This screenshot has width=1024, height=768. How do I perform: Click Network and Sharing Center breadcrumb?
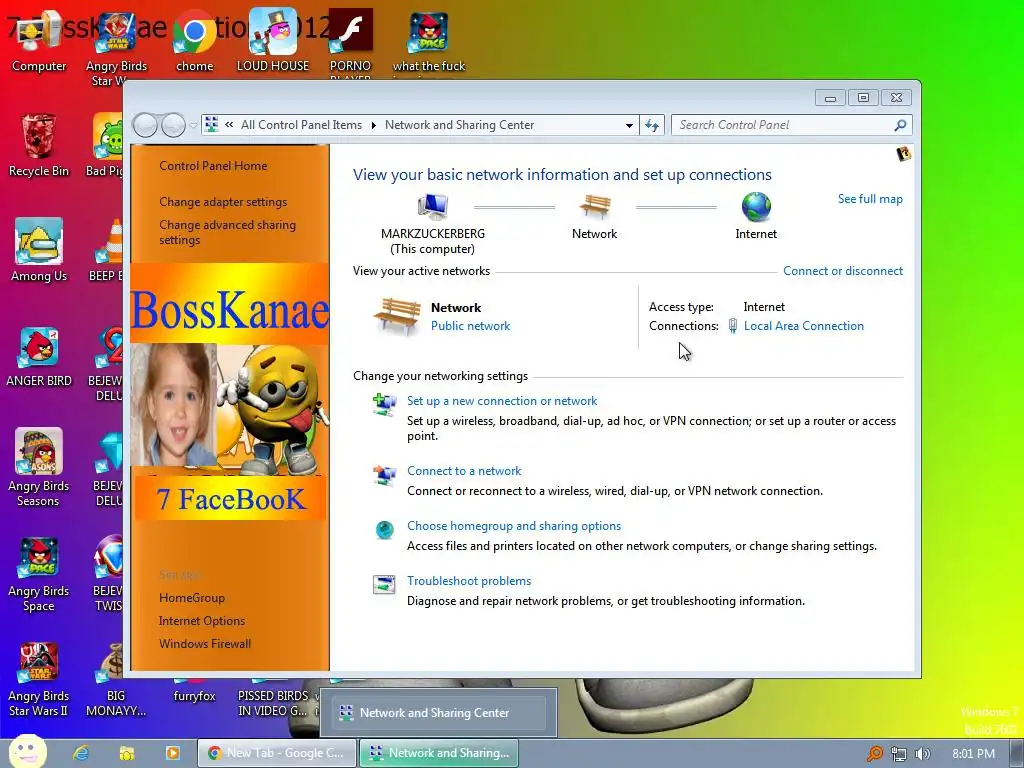(x=459, y=125)
